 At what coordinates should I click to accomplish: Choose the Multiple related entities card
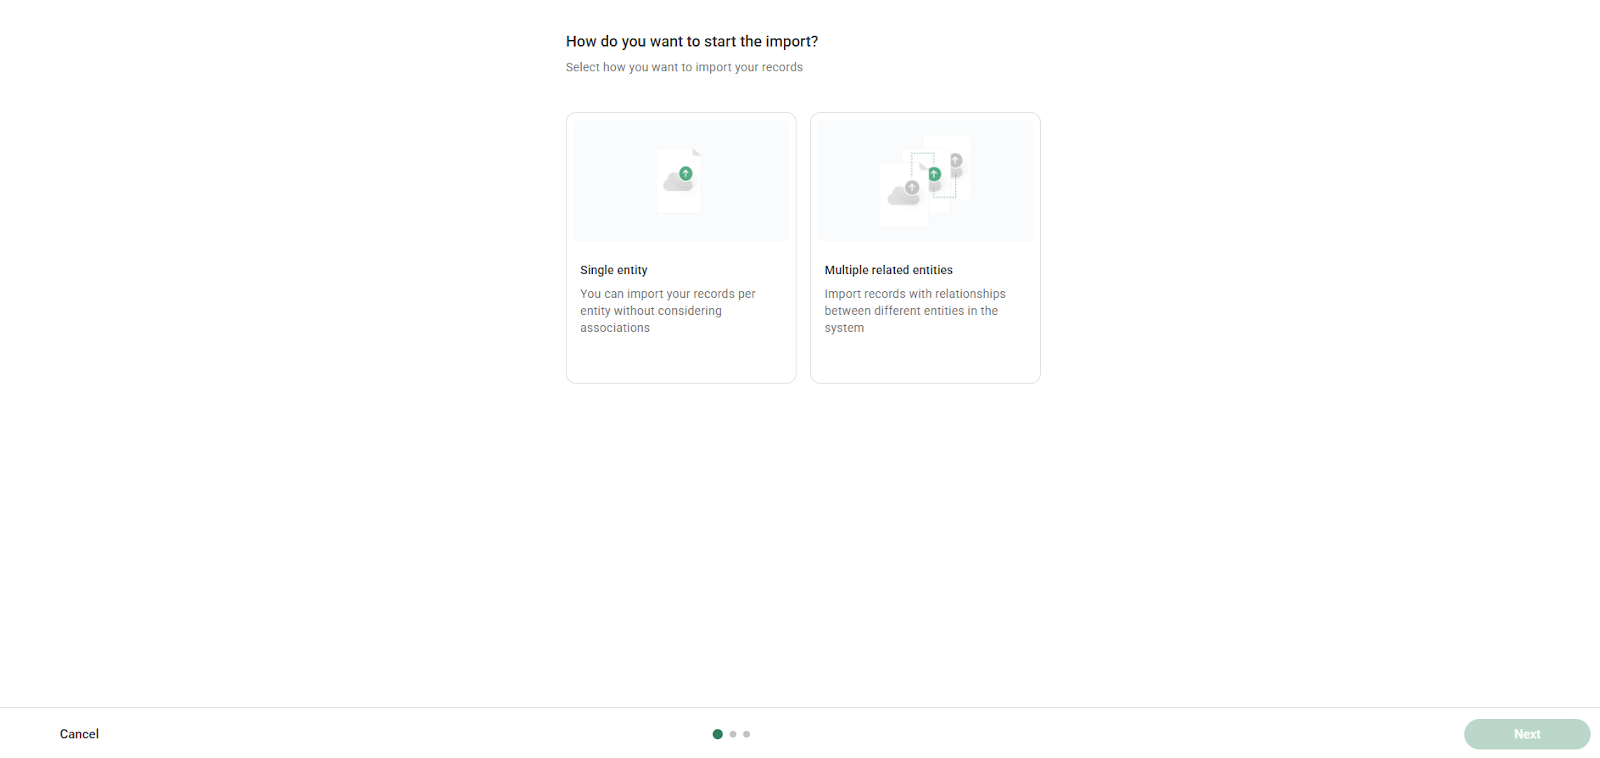click(x=925, y=248)
